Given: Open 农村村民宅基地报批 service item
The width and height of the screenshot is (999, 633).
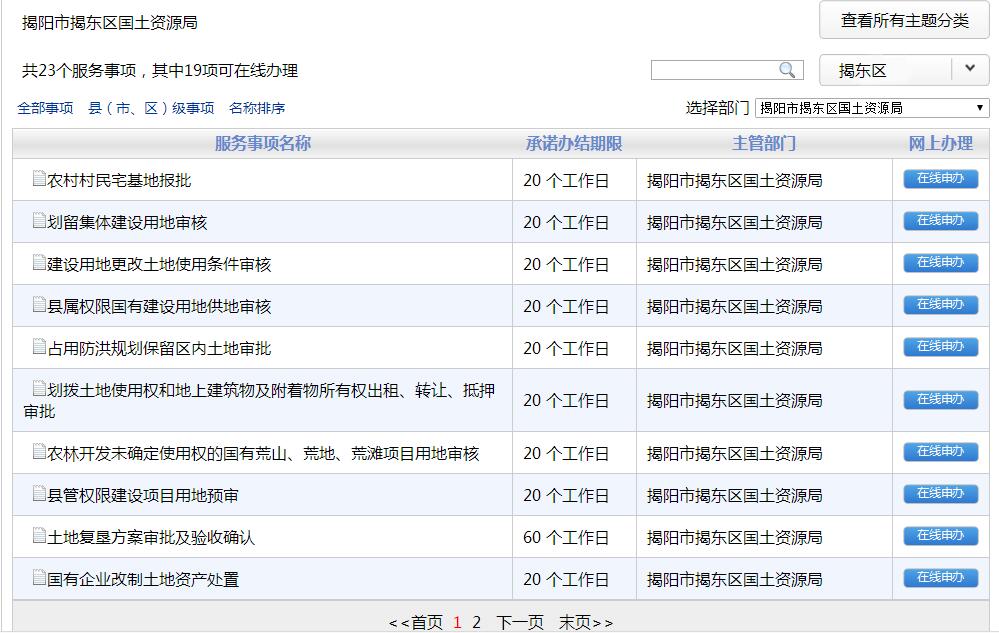Looking at the screenshot, I should pyautogui.click(x=119, y=181).
